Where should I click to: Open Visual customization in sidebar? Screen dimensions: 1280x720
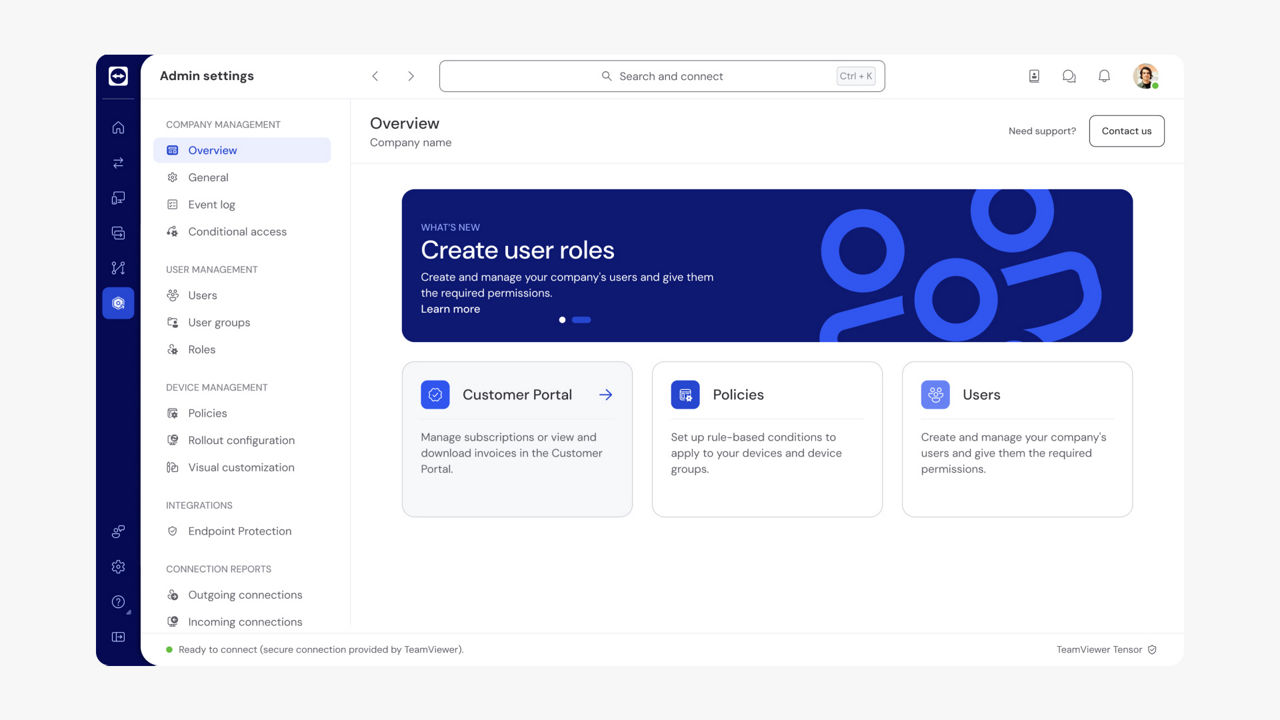(x=242, y=467)
